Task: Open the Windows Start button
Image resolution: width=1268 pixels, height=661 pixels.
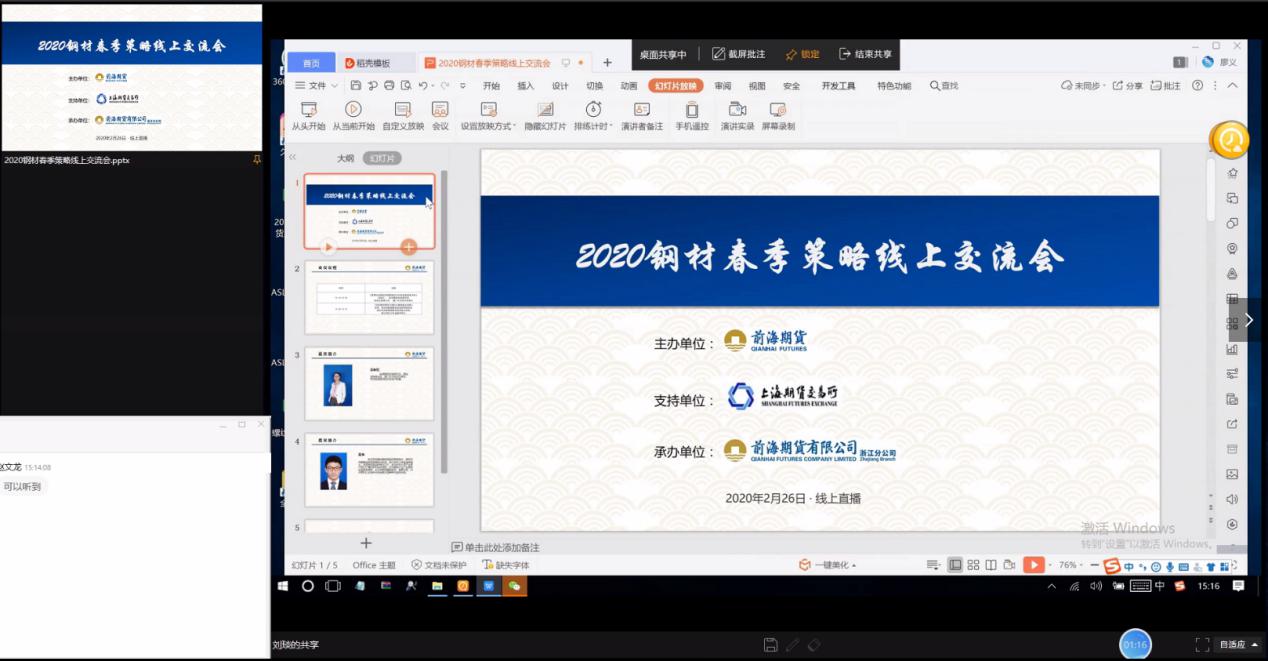Action: point(283,586)
